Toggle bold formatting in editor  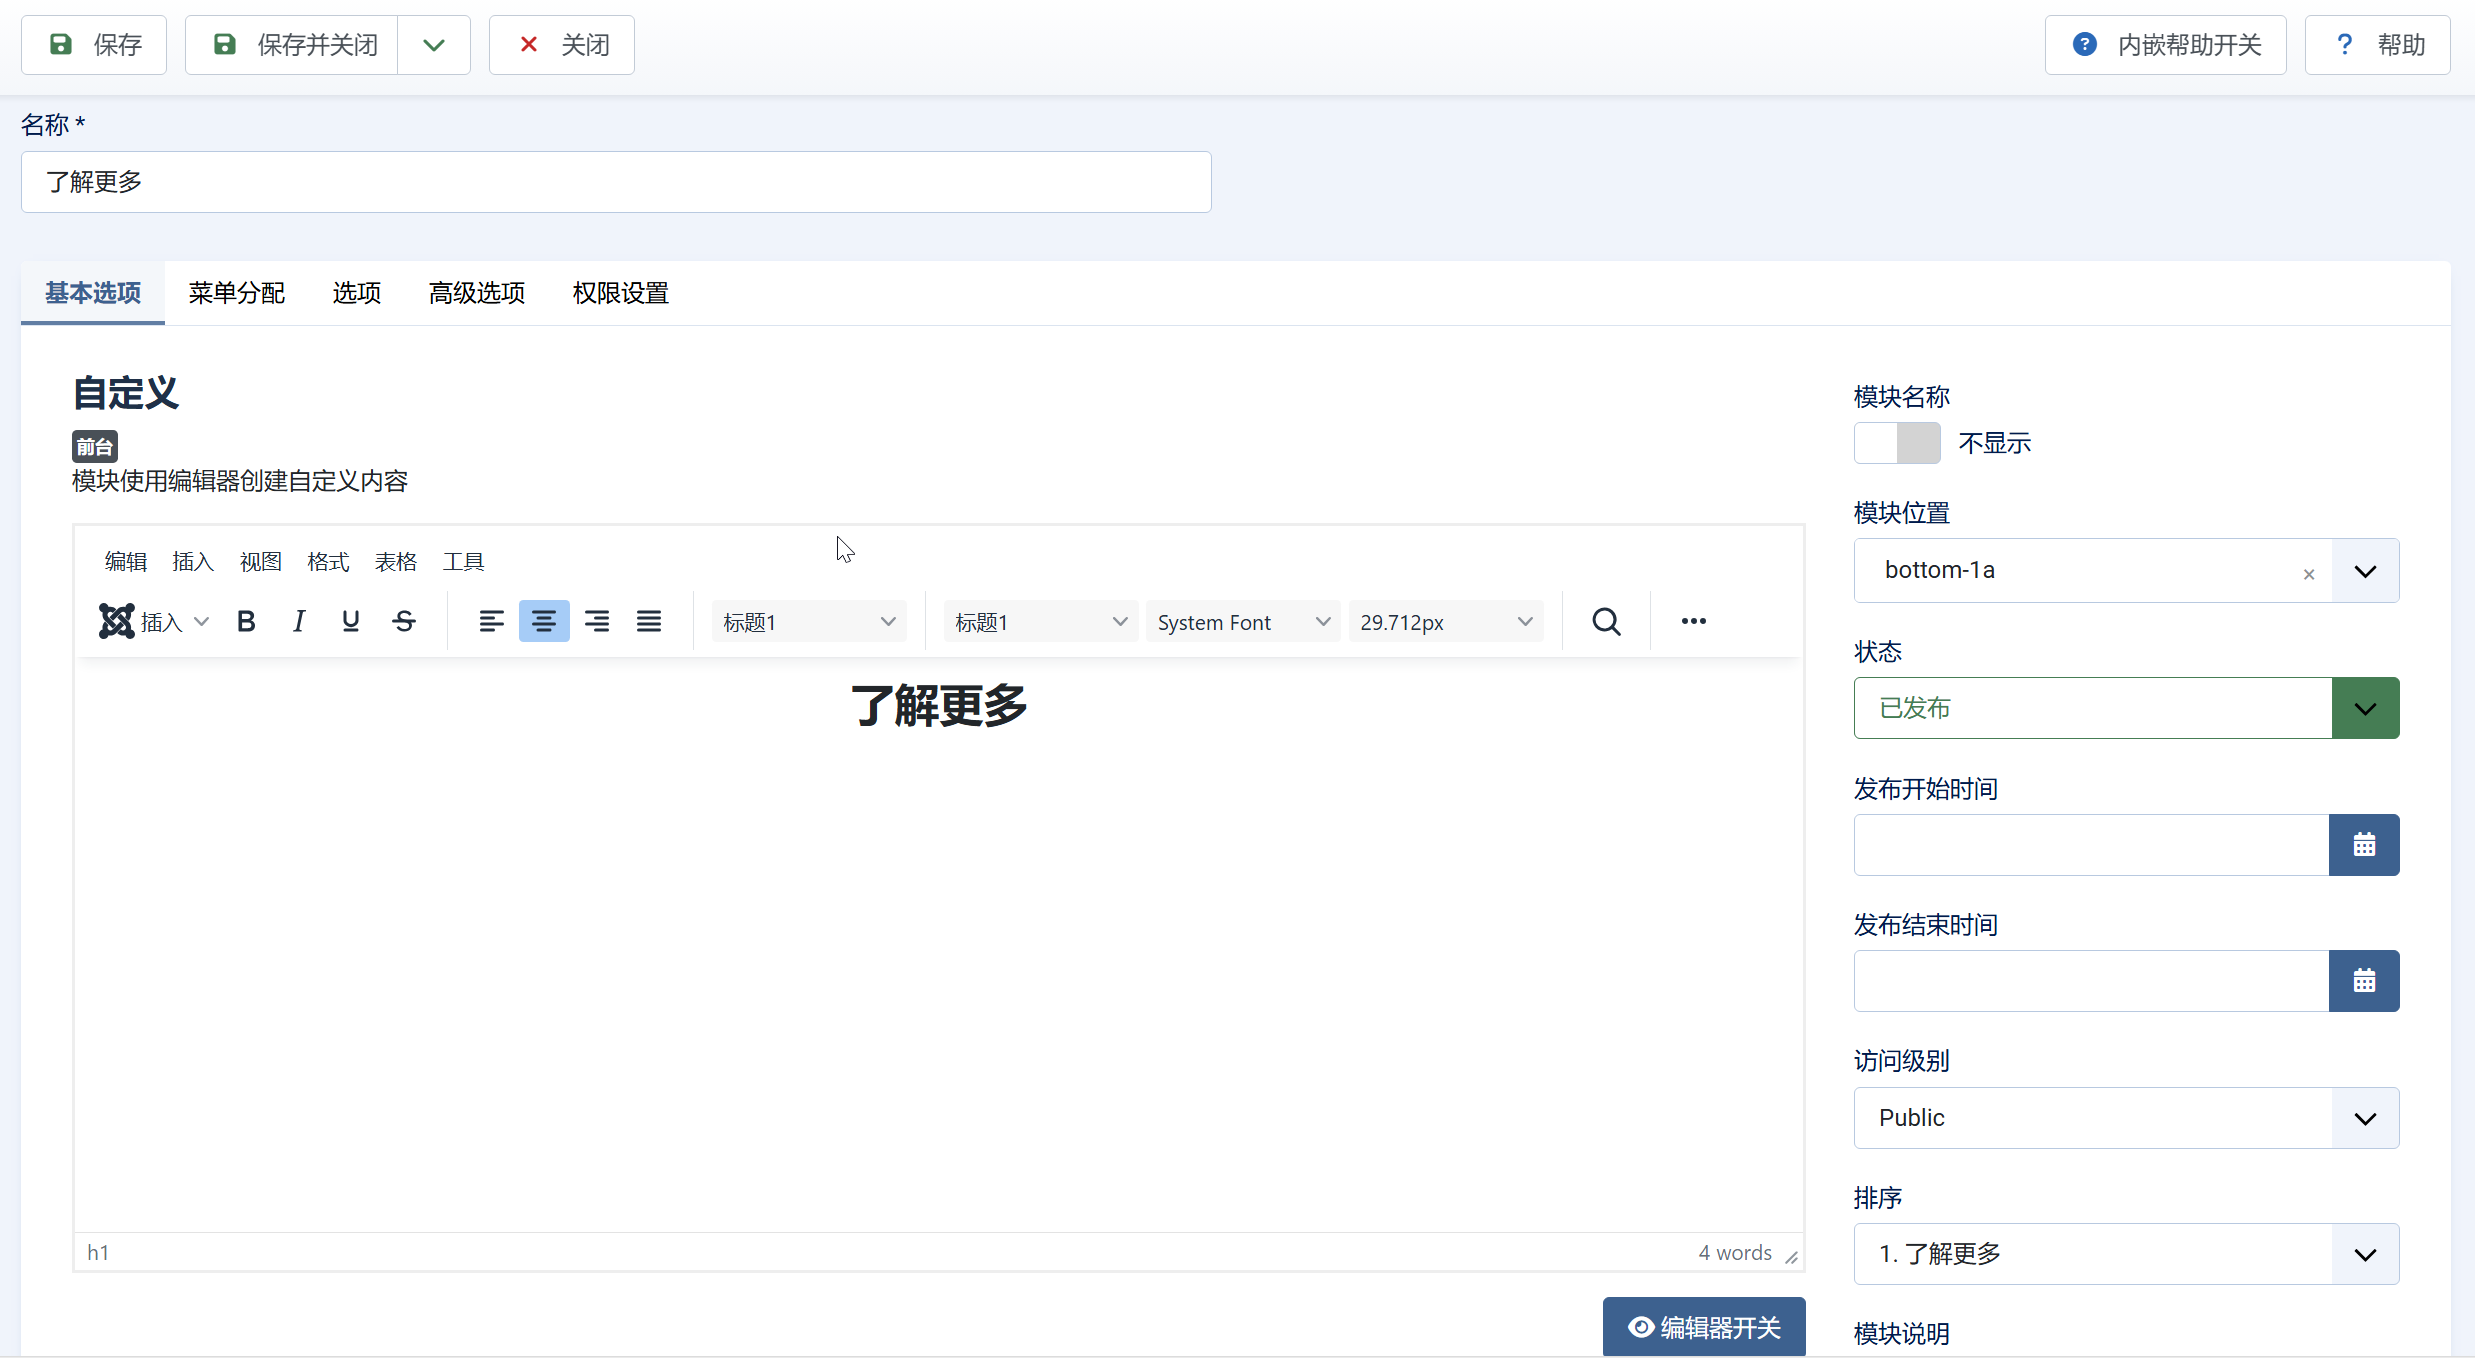(246, 621)
